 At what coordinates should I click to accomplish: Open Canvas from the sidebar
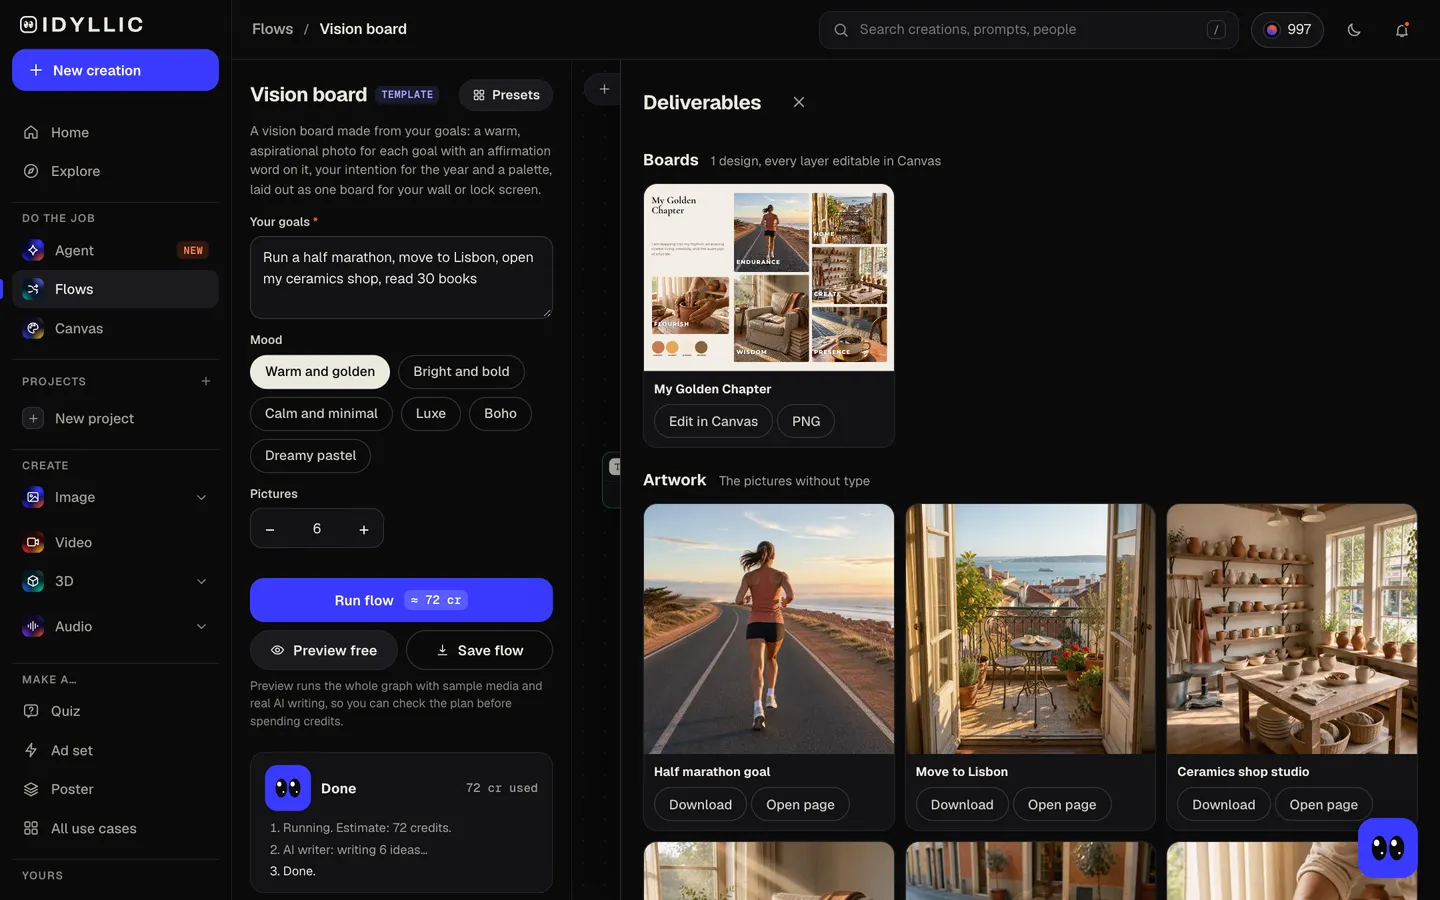115,328
